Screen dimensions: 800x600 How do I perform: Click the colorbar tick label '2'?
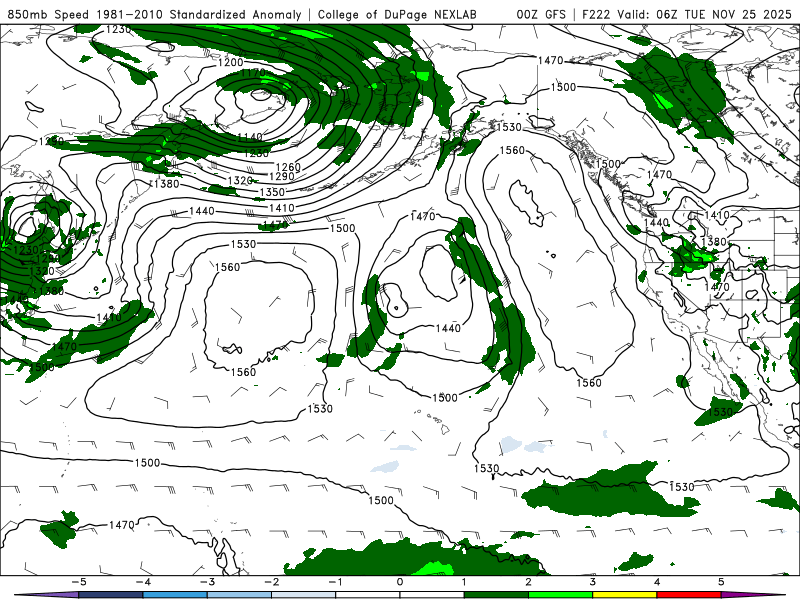(x=528, y=582)
